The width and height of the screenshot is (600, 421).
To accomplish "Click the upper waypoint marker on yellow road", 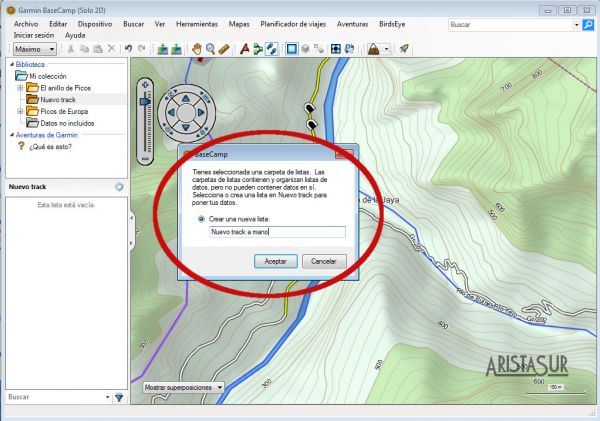I will pos(309,108).
